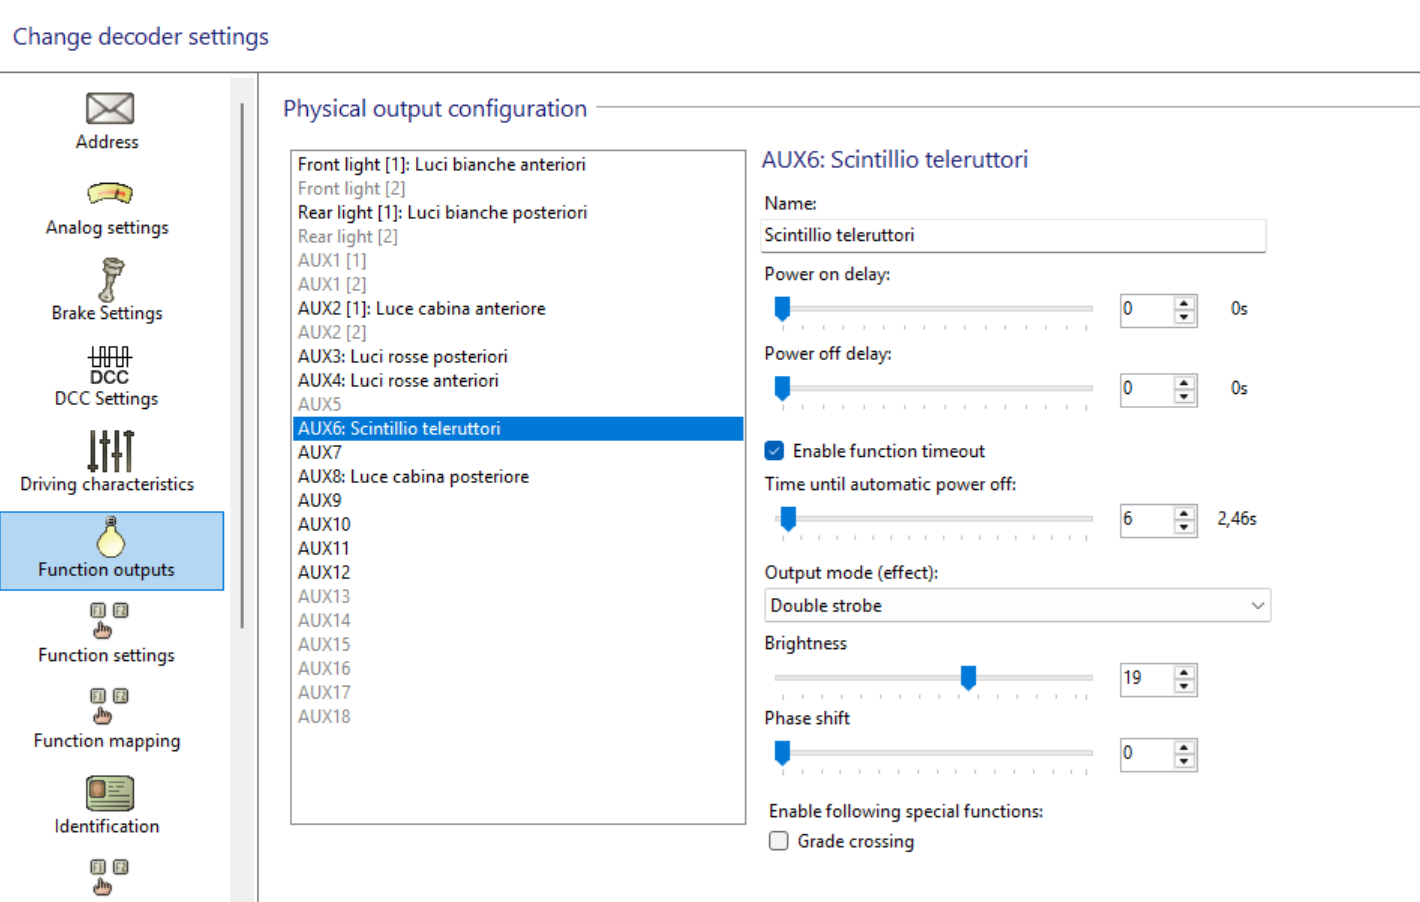
Task: Increase Power off delay with up arrow
Action: 1184,383
